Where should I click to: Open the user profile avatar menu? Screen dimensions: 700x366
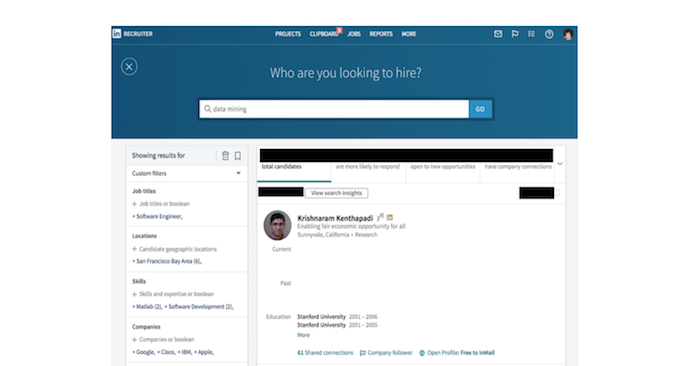pyautogui.click(x=568, y=34)
